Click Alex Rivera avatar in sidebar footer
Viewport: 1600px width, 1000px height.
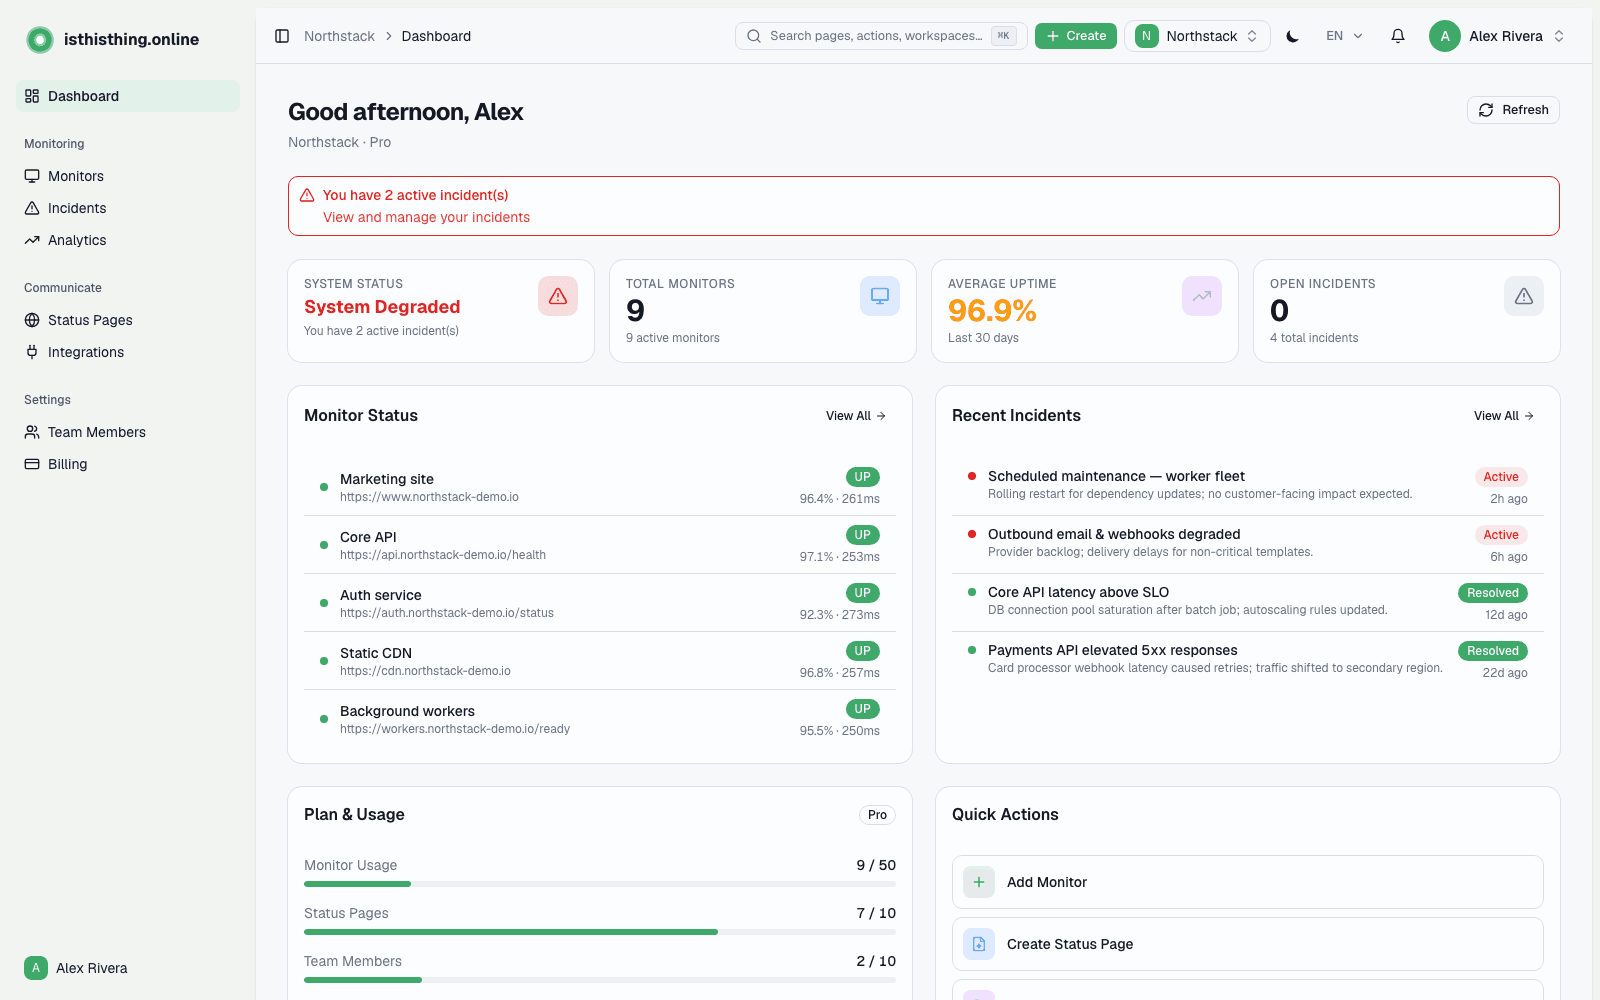[x=36, y=968]
